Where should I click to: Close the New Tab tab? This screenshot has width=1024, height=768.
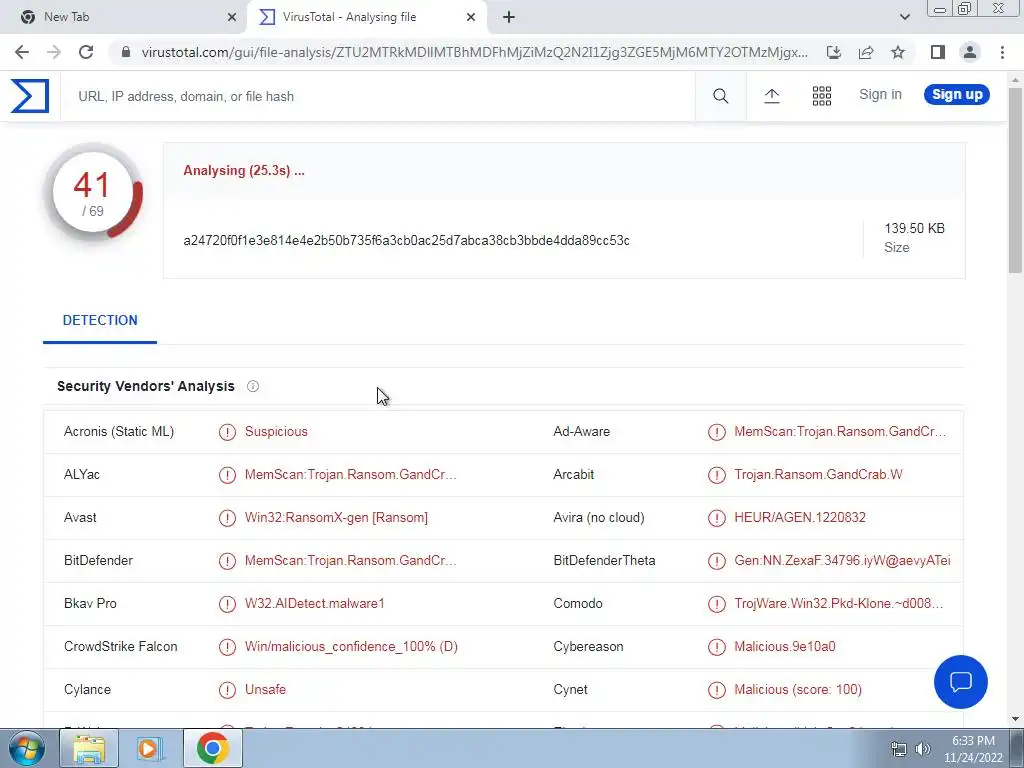pyautogui.click(x=232, y=17)
